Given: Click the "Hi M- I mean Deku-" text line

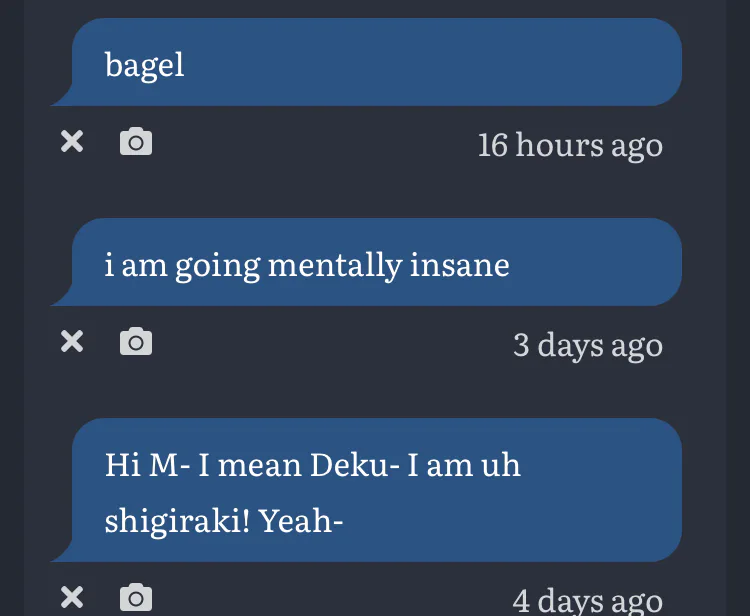Looking at the screenshot, I should 312,466.
